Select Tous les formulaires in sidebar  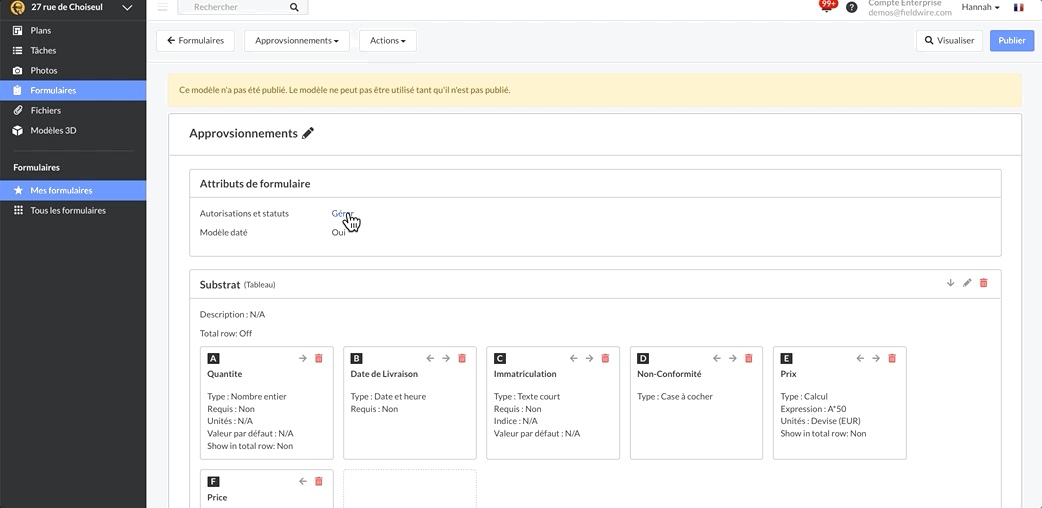(68, 211)
